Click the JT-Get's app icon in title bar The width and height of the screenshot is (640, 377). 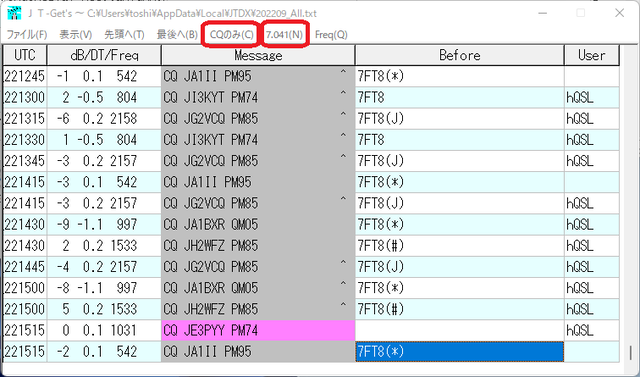(14, 13)
